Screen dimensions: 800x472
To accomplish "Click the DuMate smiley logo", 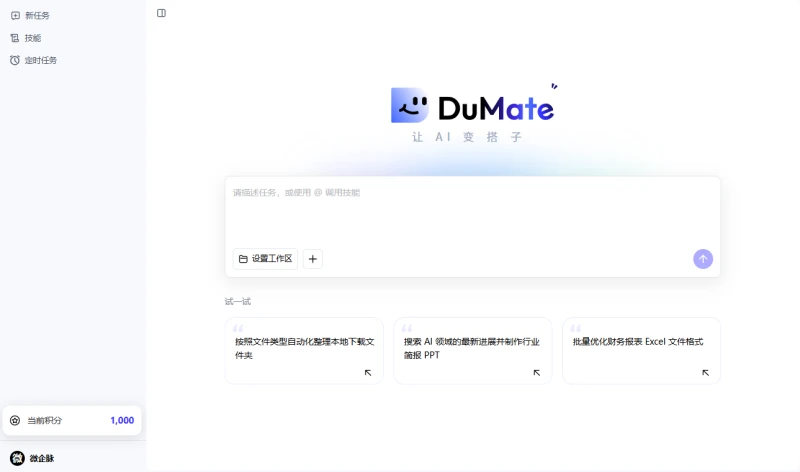I will point(410,106).
